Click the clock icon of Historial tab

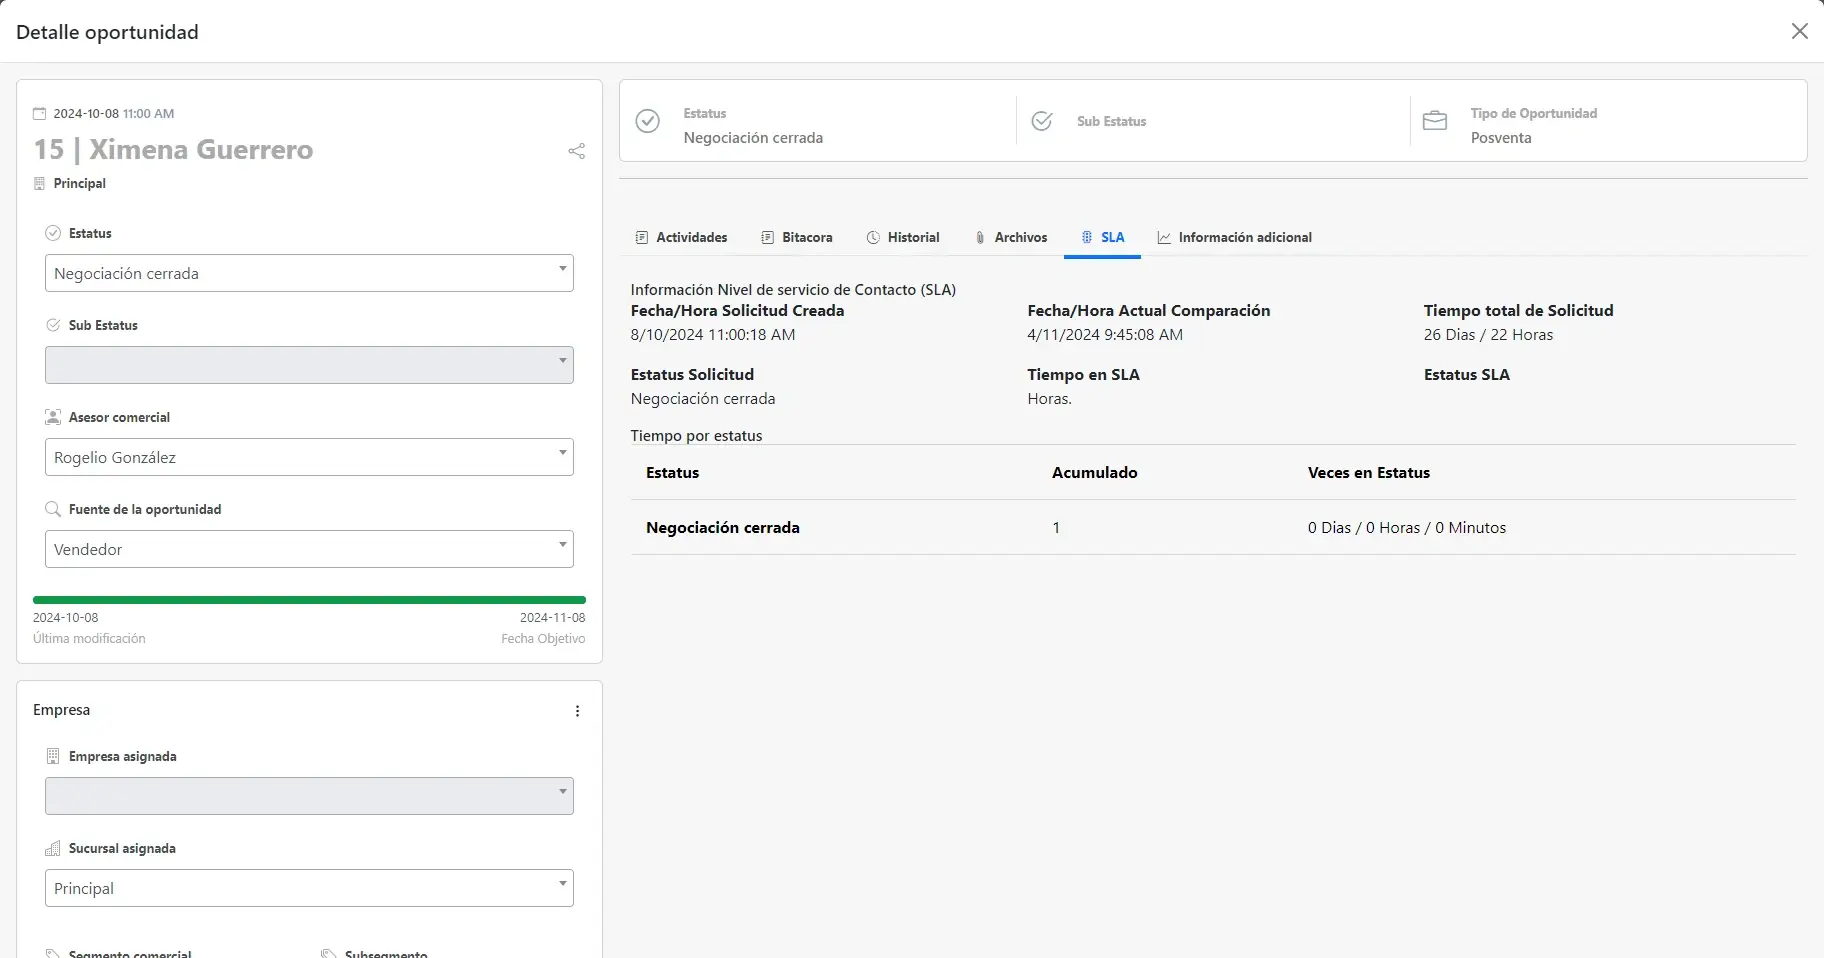873,238
